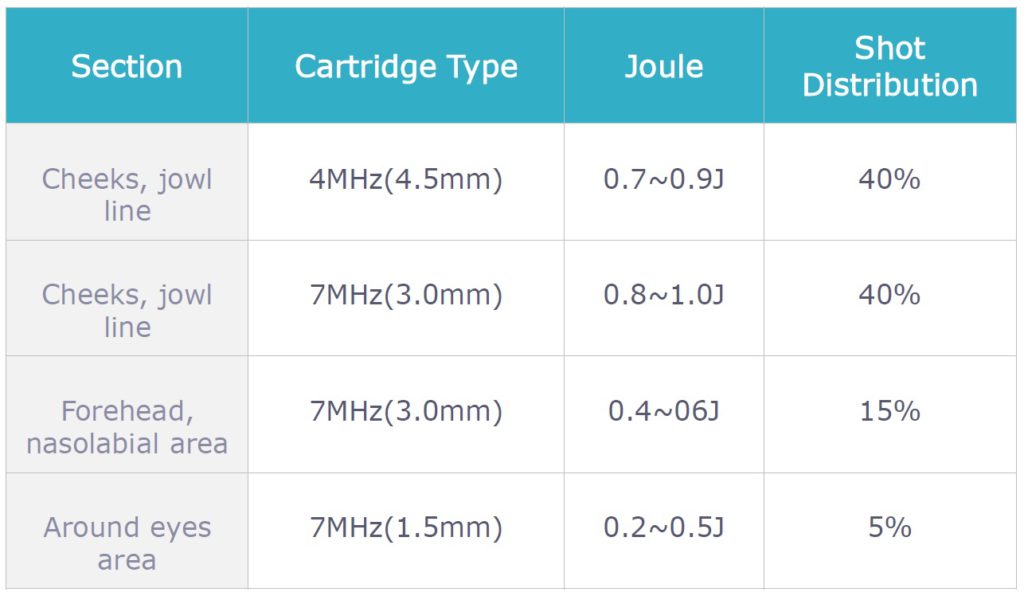Click the 0.2~0.5J joule value
The height and width of the screenshot is (596, 1024).
[x=664, y=528]
